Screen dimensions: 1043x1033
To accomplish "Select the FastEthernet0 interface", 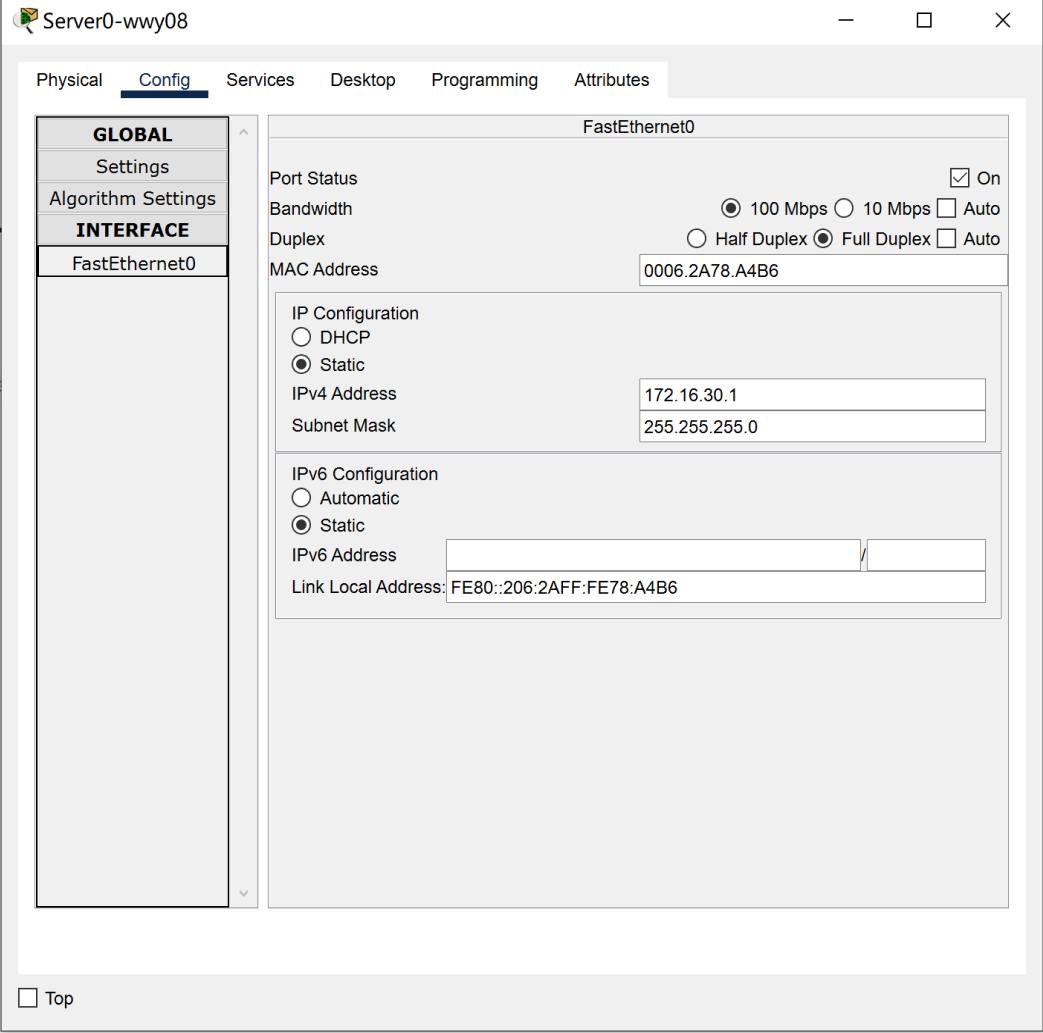I will coord(132,263).
